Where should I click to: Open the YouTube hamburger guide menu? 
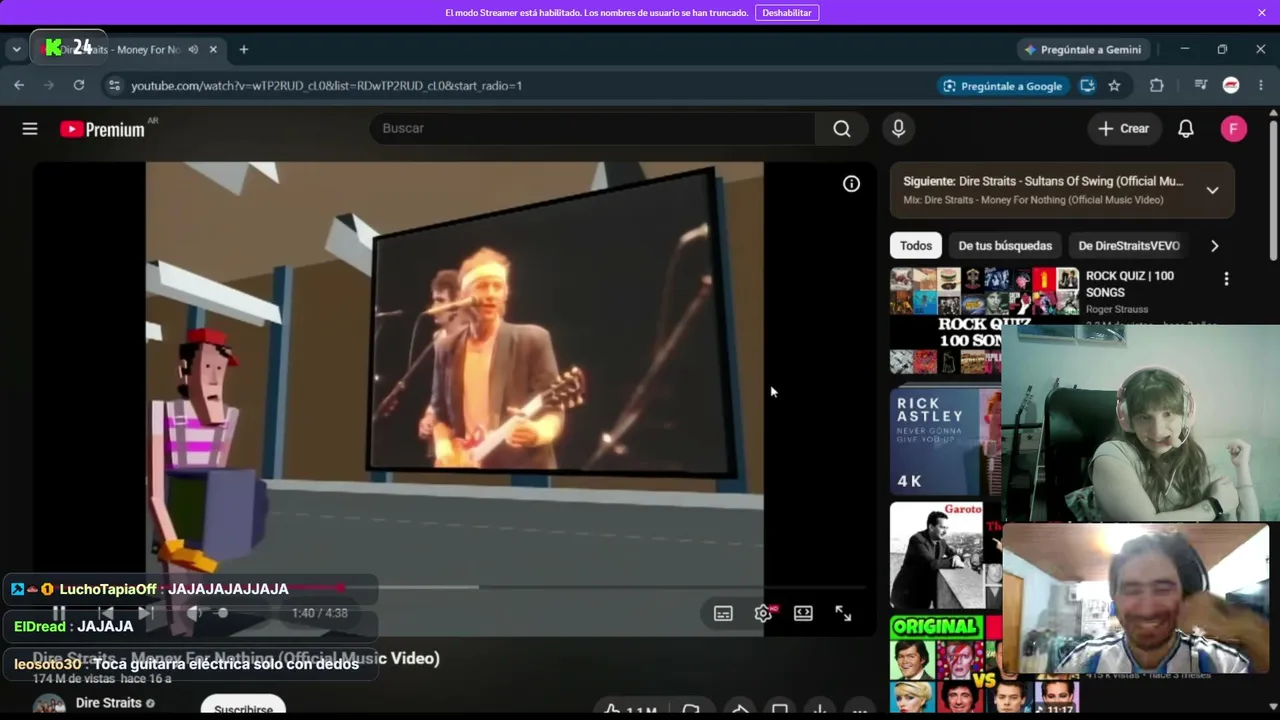click(x=30, y=128)
